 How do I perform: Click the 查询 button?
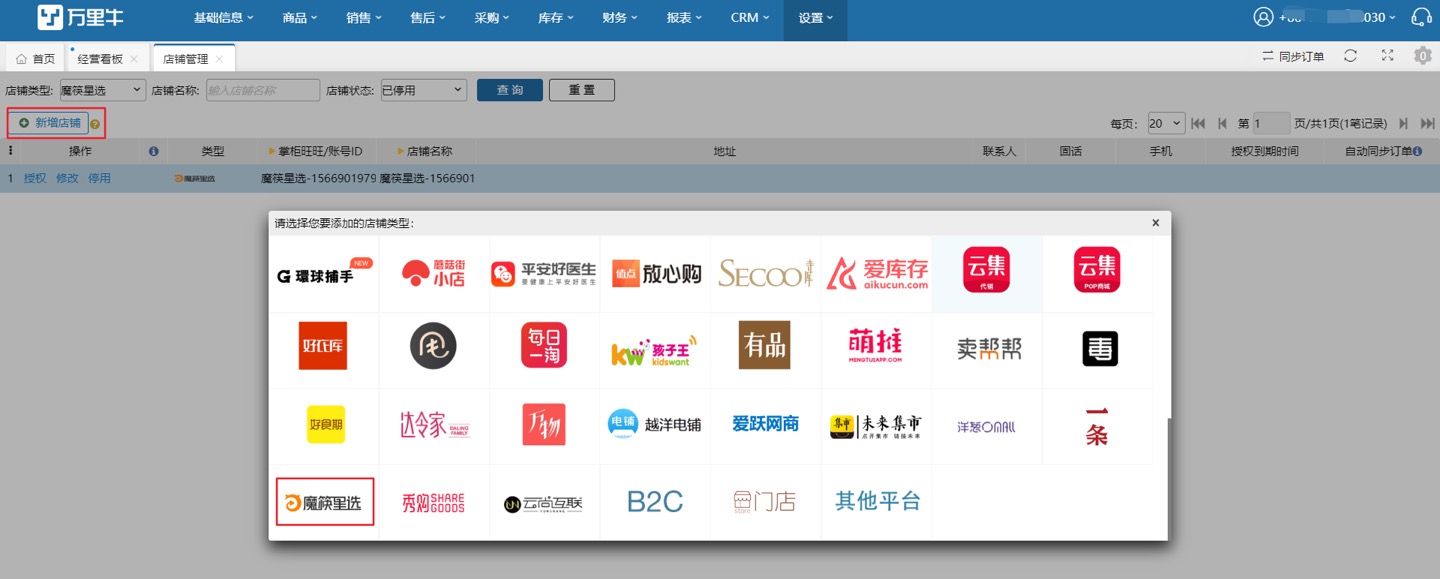[510, 90]
